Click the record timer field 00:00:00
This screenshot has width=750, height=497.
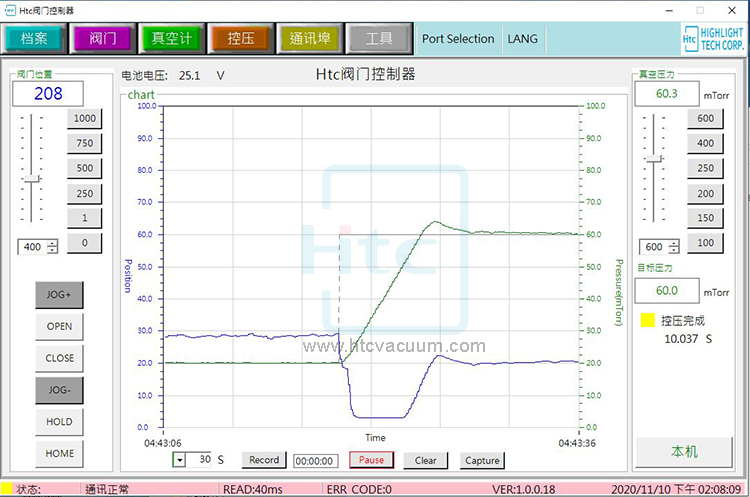[x=315, y=461]
